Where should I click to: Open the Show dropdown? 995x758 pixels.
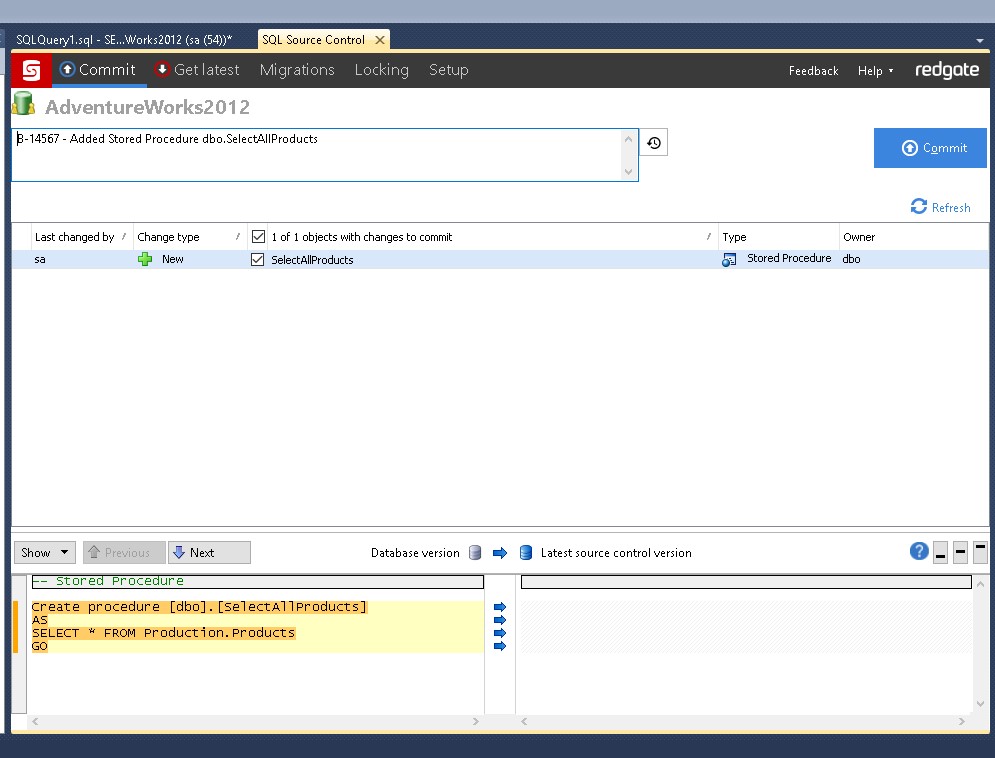pyautogui.click(x=45, y=552)
